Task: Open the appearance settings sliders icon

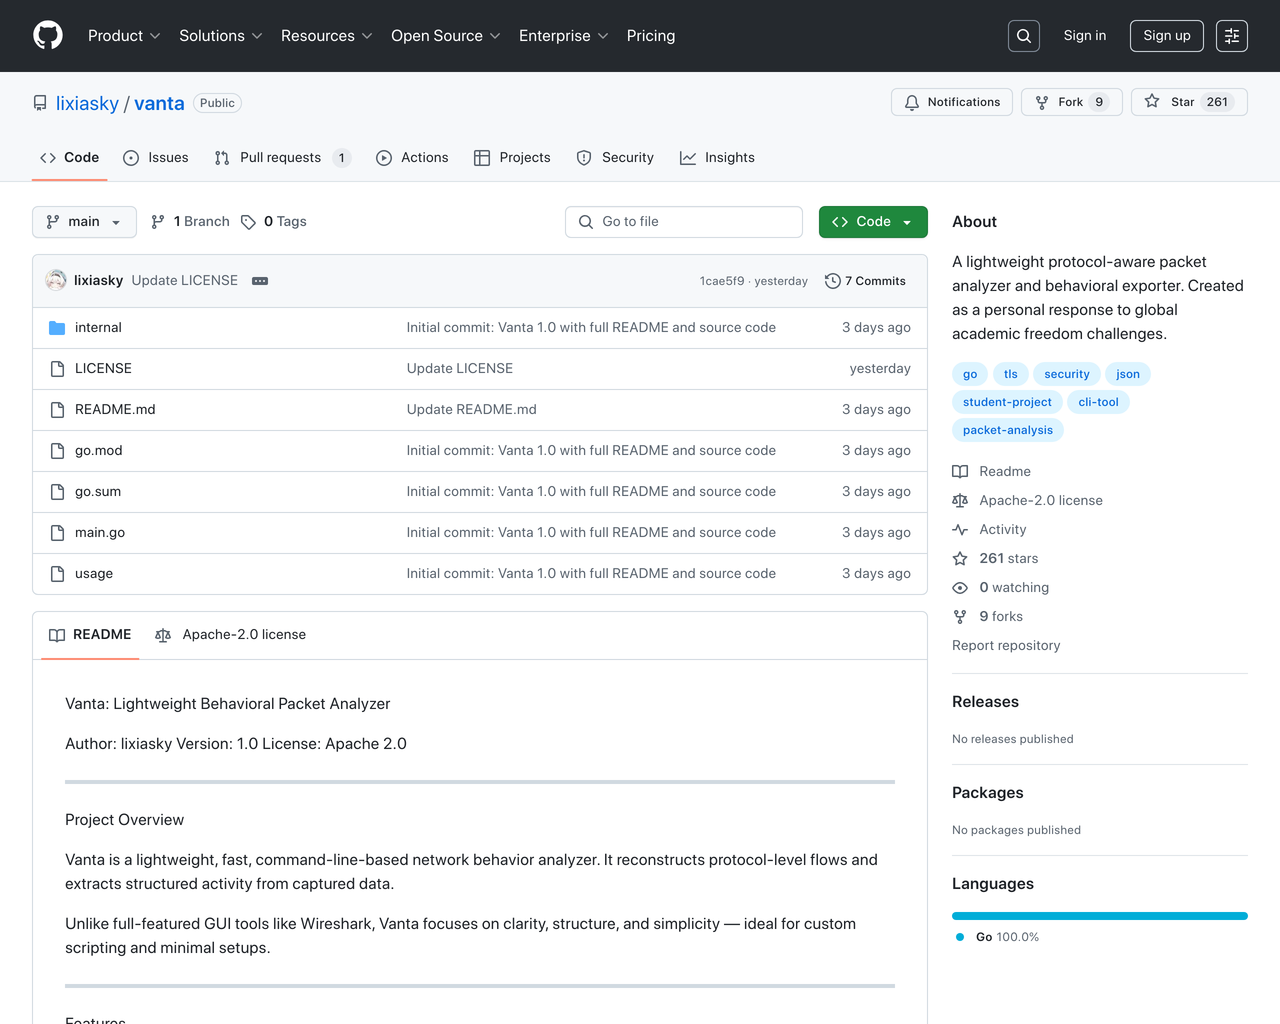Action: 1232,36
